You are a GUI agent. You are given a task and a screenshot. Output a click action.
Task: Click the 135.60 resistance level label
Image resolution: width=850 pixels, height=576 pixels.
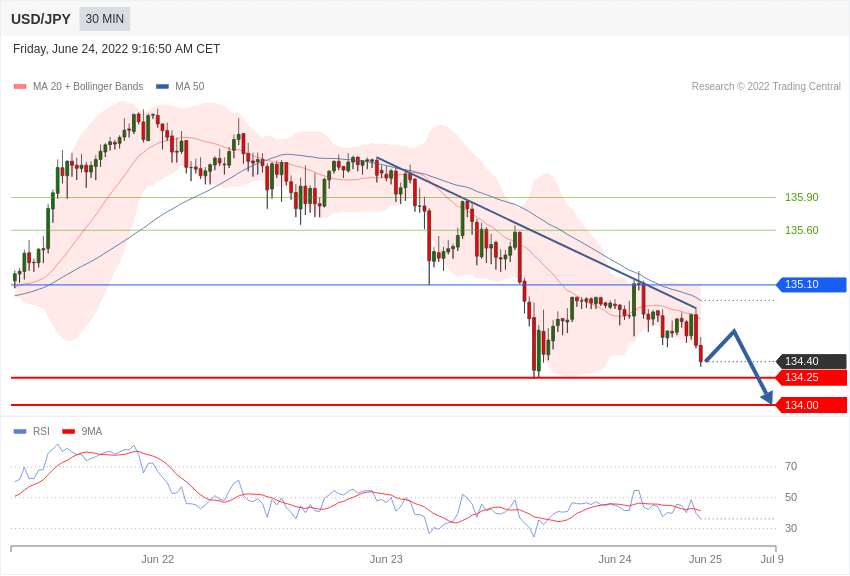(x=802, y=230)
